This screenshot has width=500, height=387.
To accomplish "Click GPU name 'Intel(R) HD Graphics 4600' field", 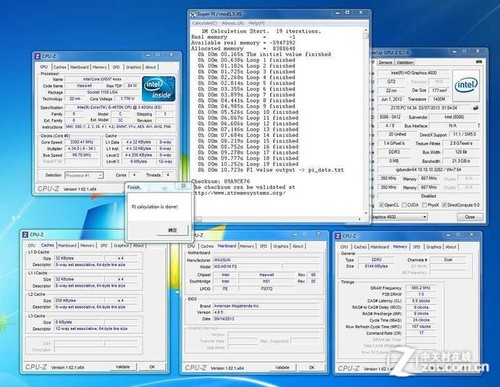I will 414,73.
